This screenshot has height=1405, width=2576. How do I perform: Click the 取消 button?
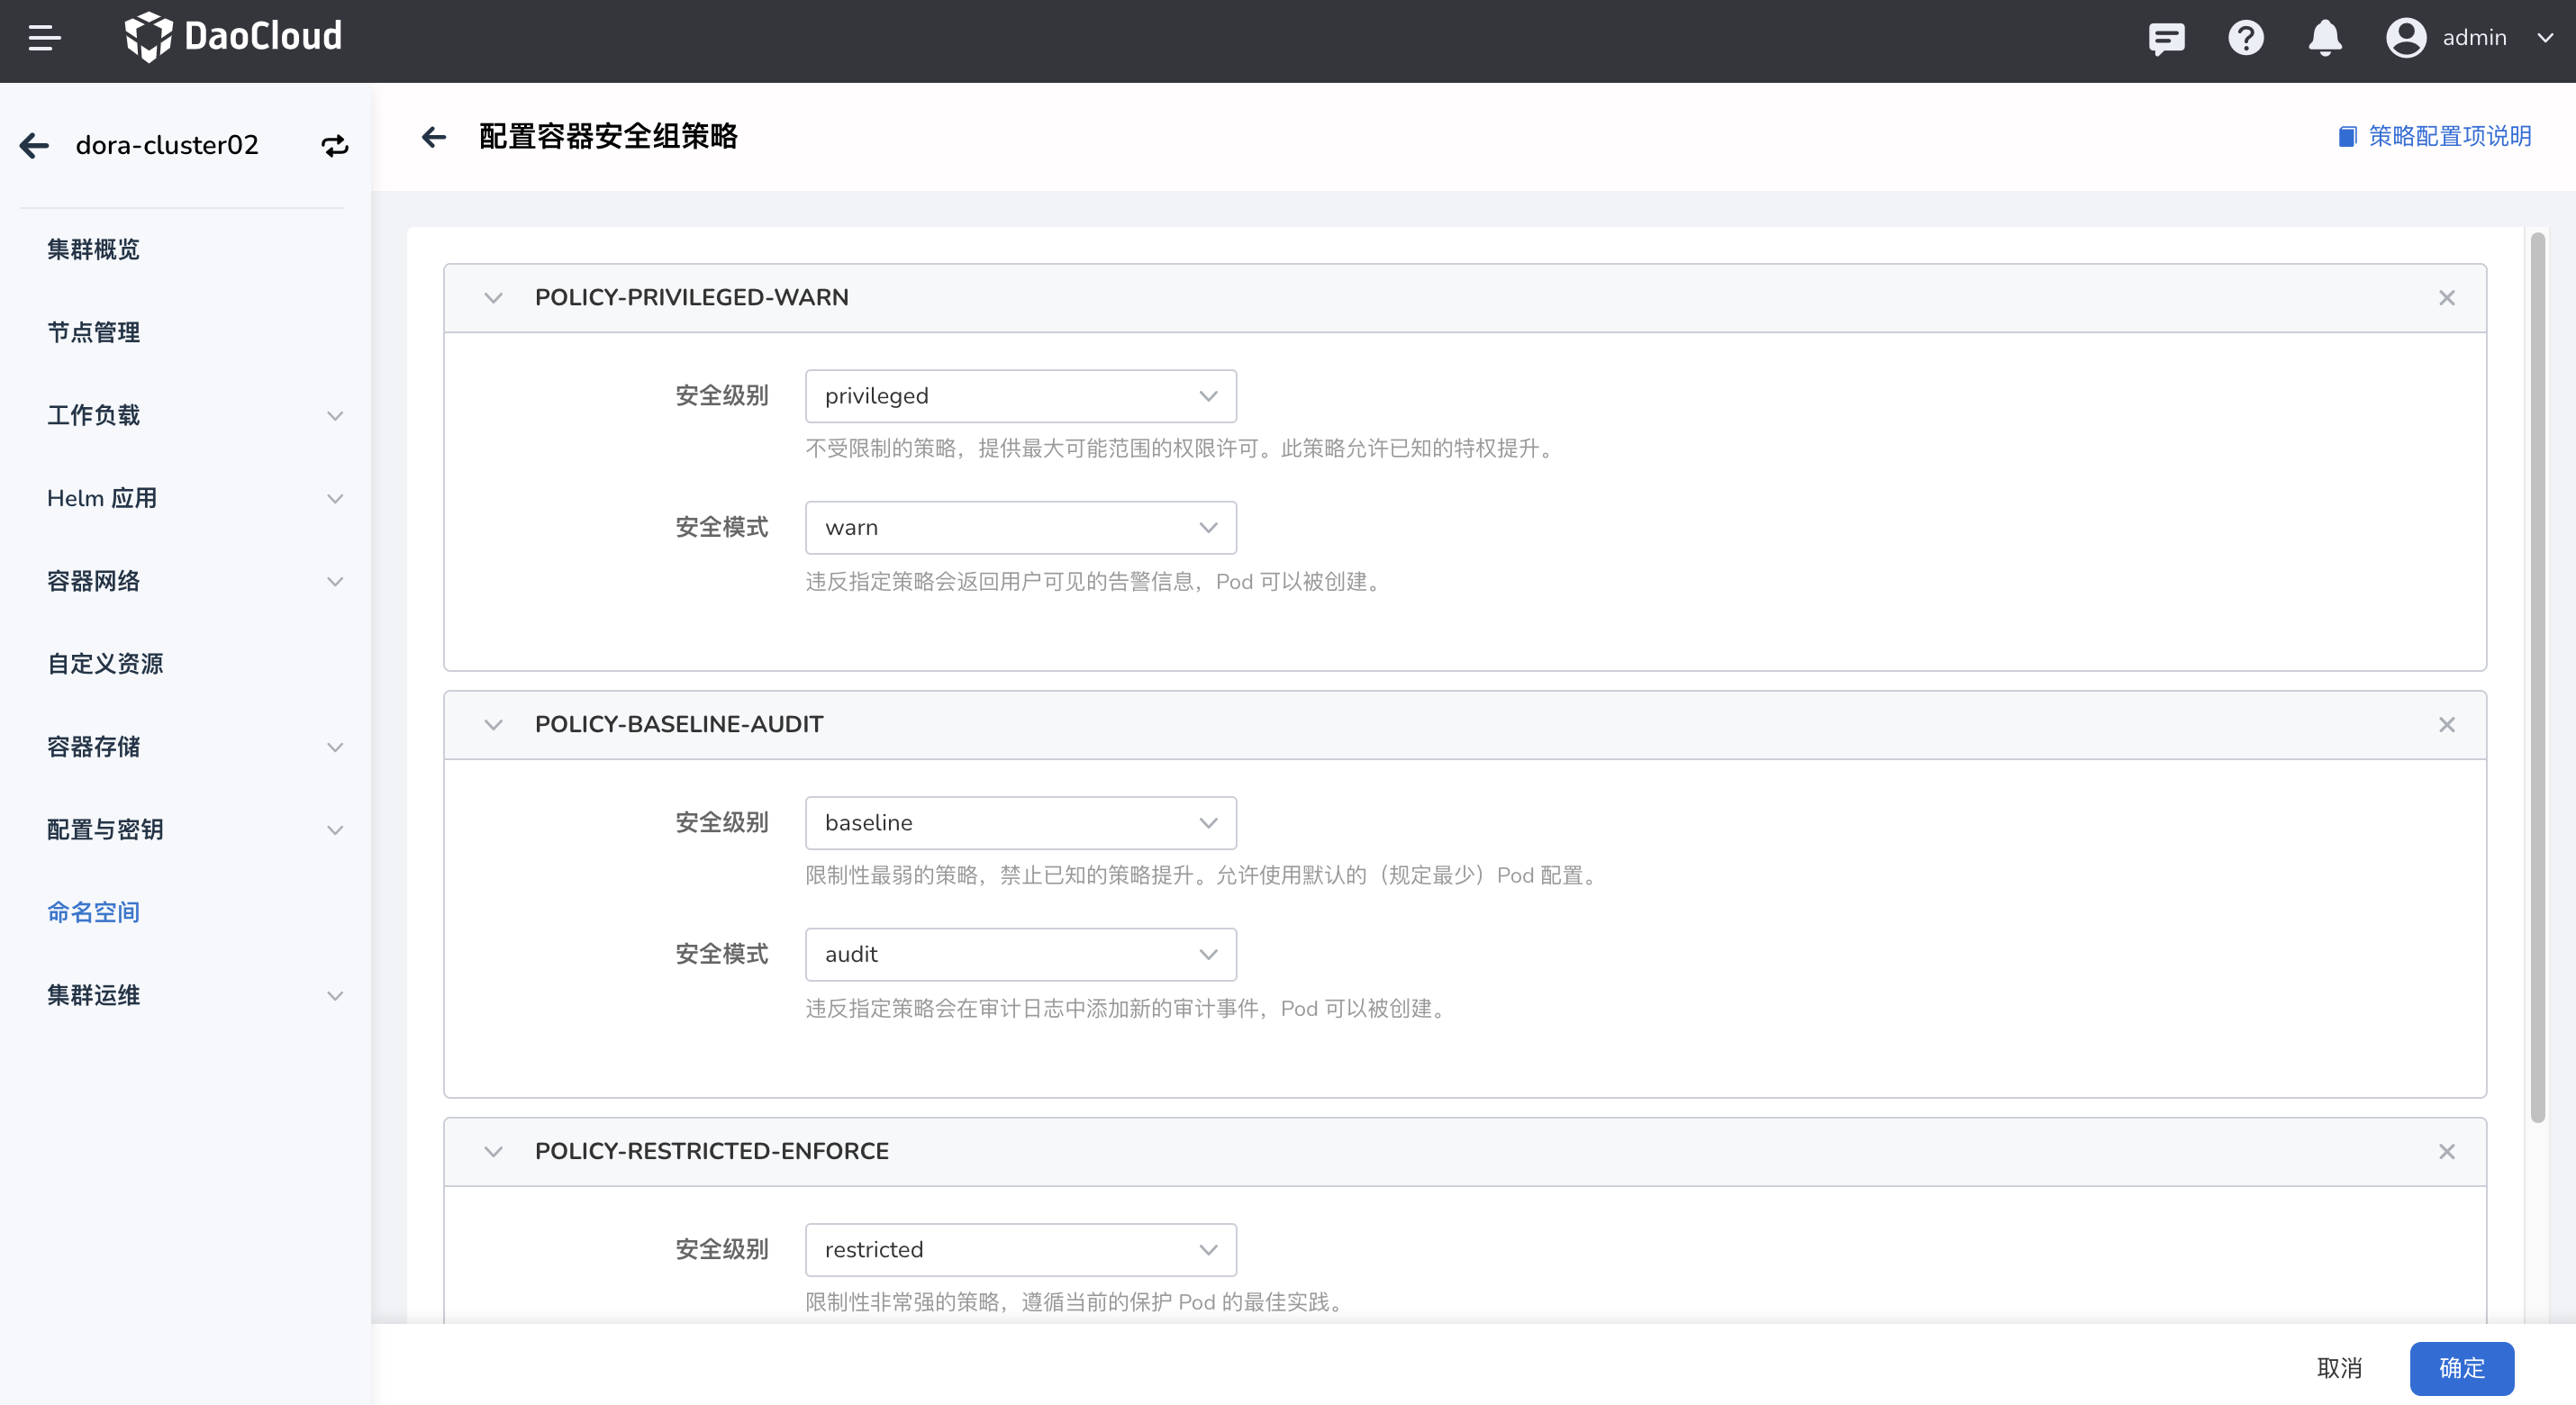[x=2339, y=1368]
